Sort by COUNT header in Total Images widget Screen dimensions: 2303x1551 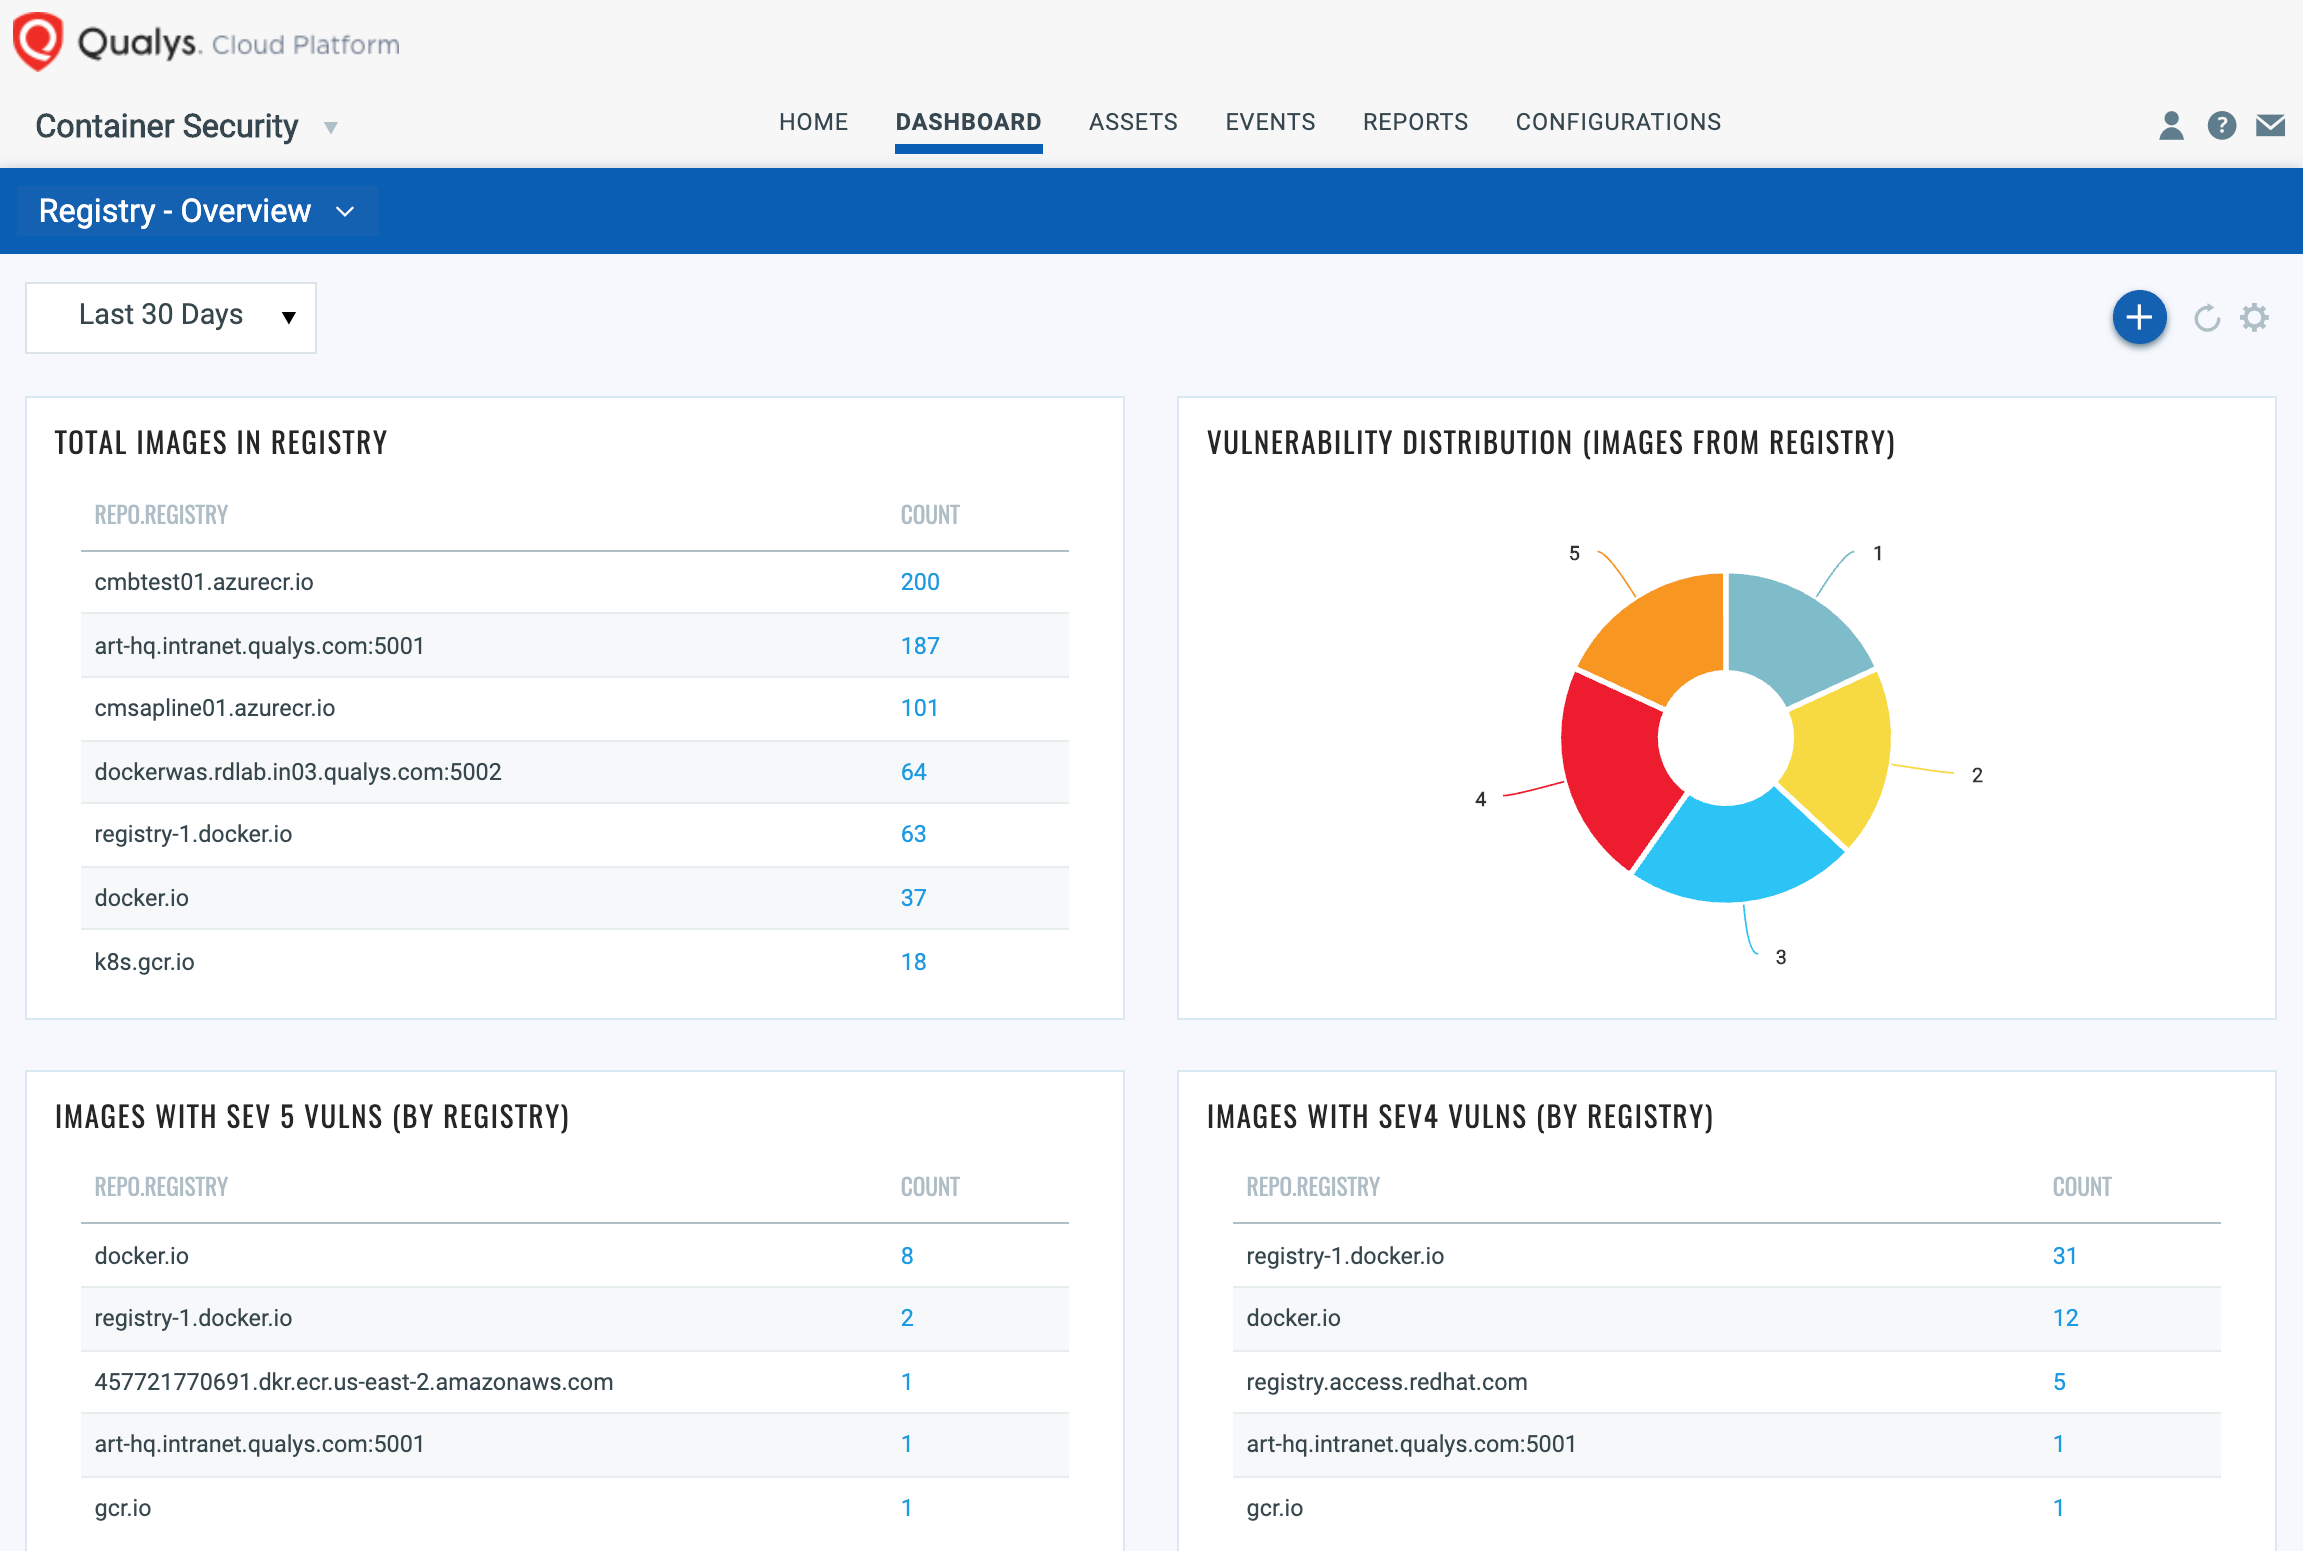coord(929,515)
